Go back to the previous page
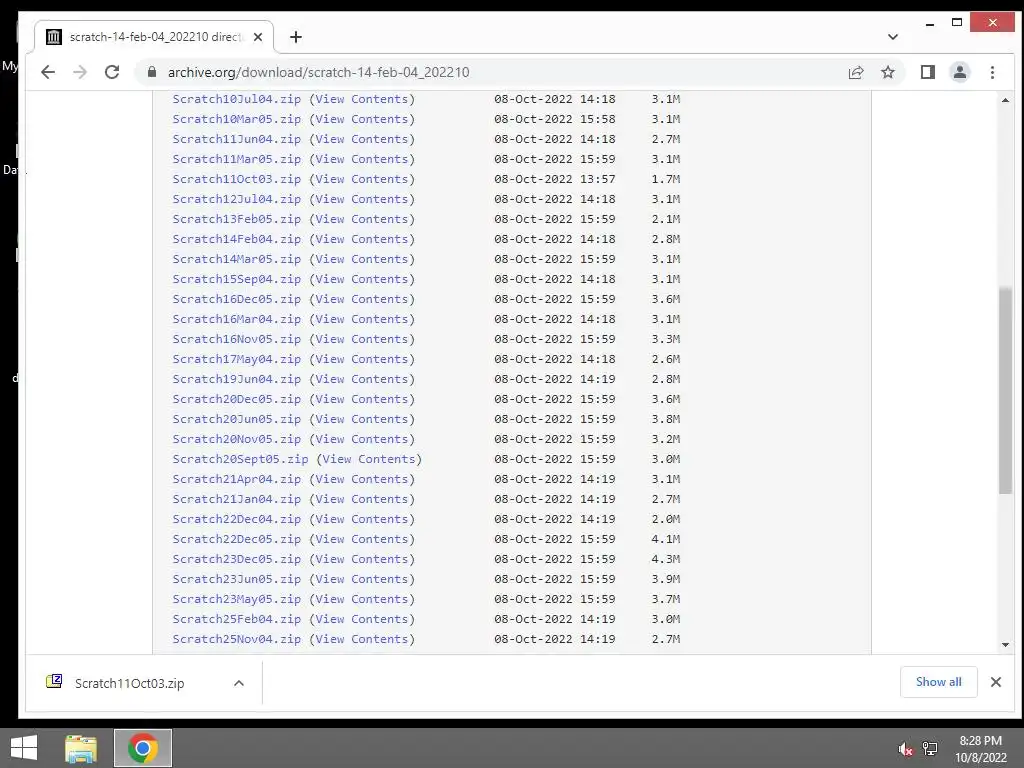Image resolution: width=1024 pixels, height=768 pixels. click(x=48, y=72)
